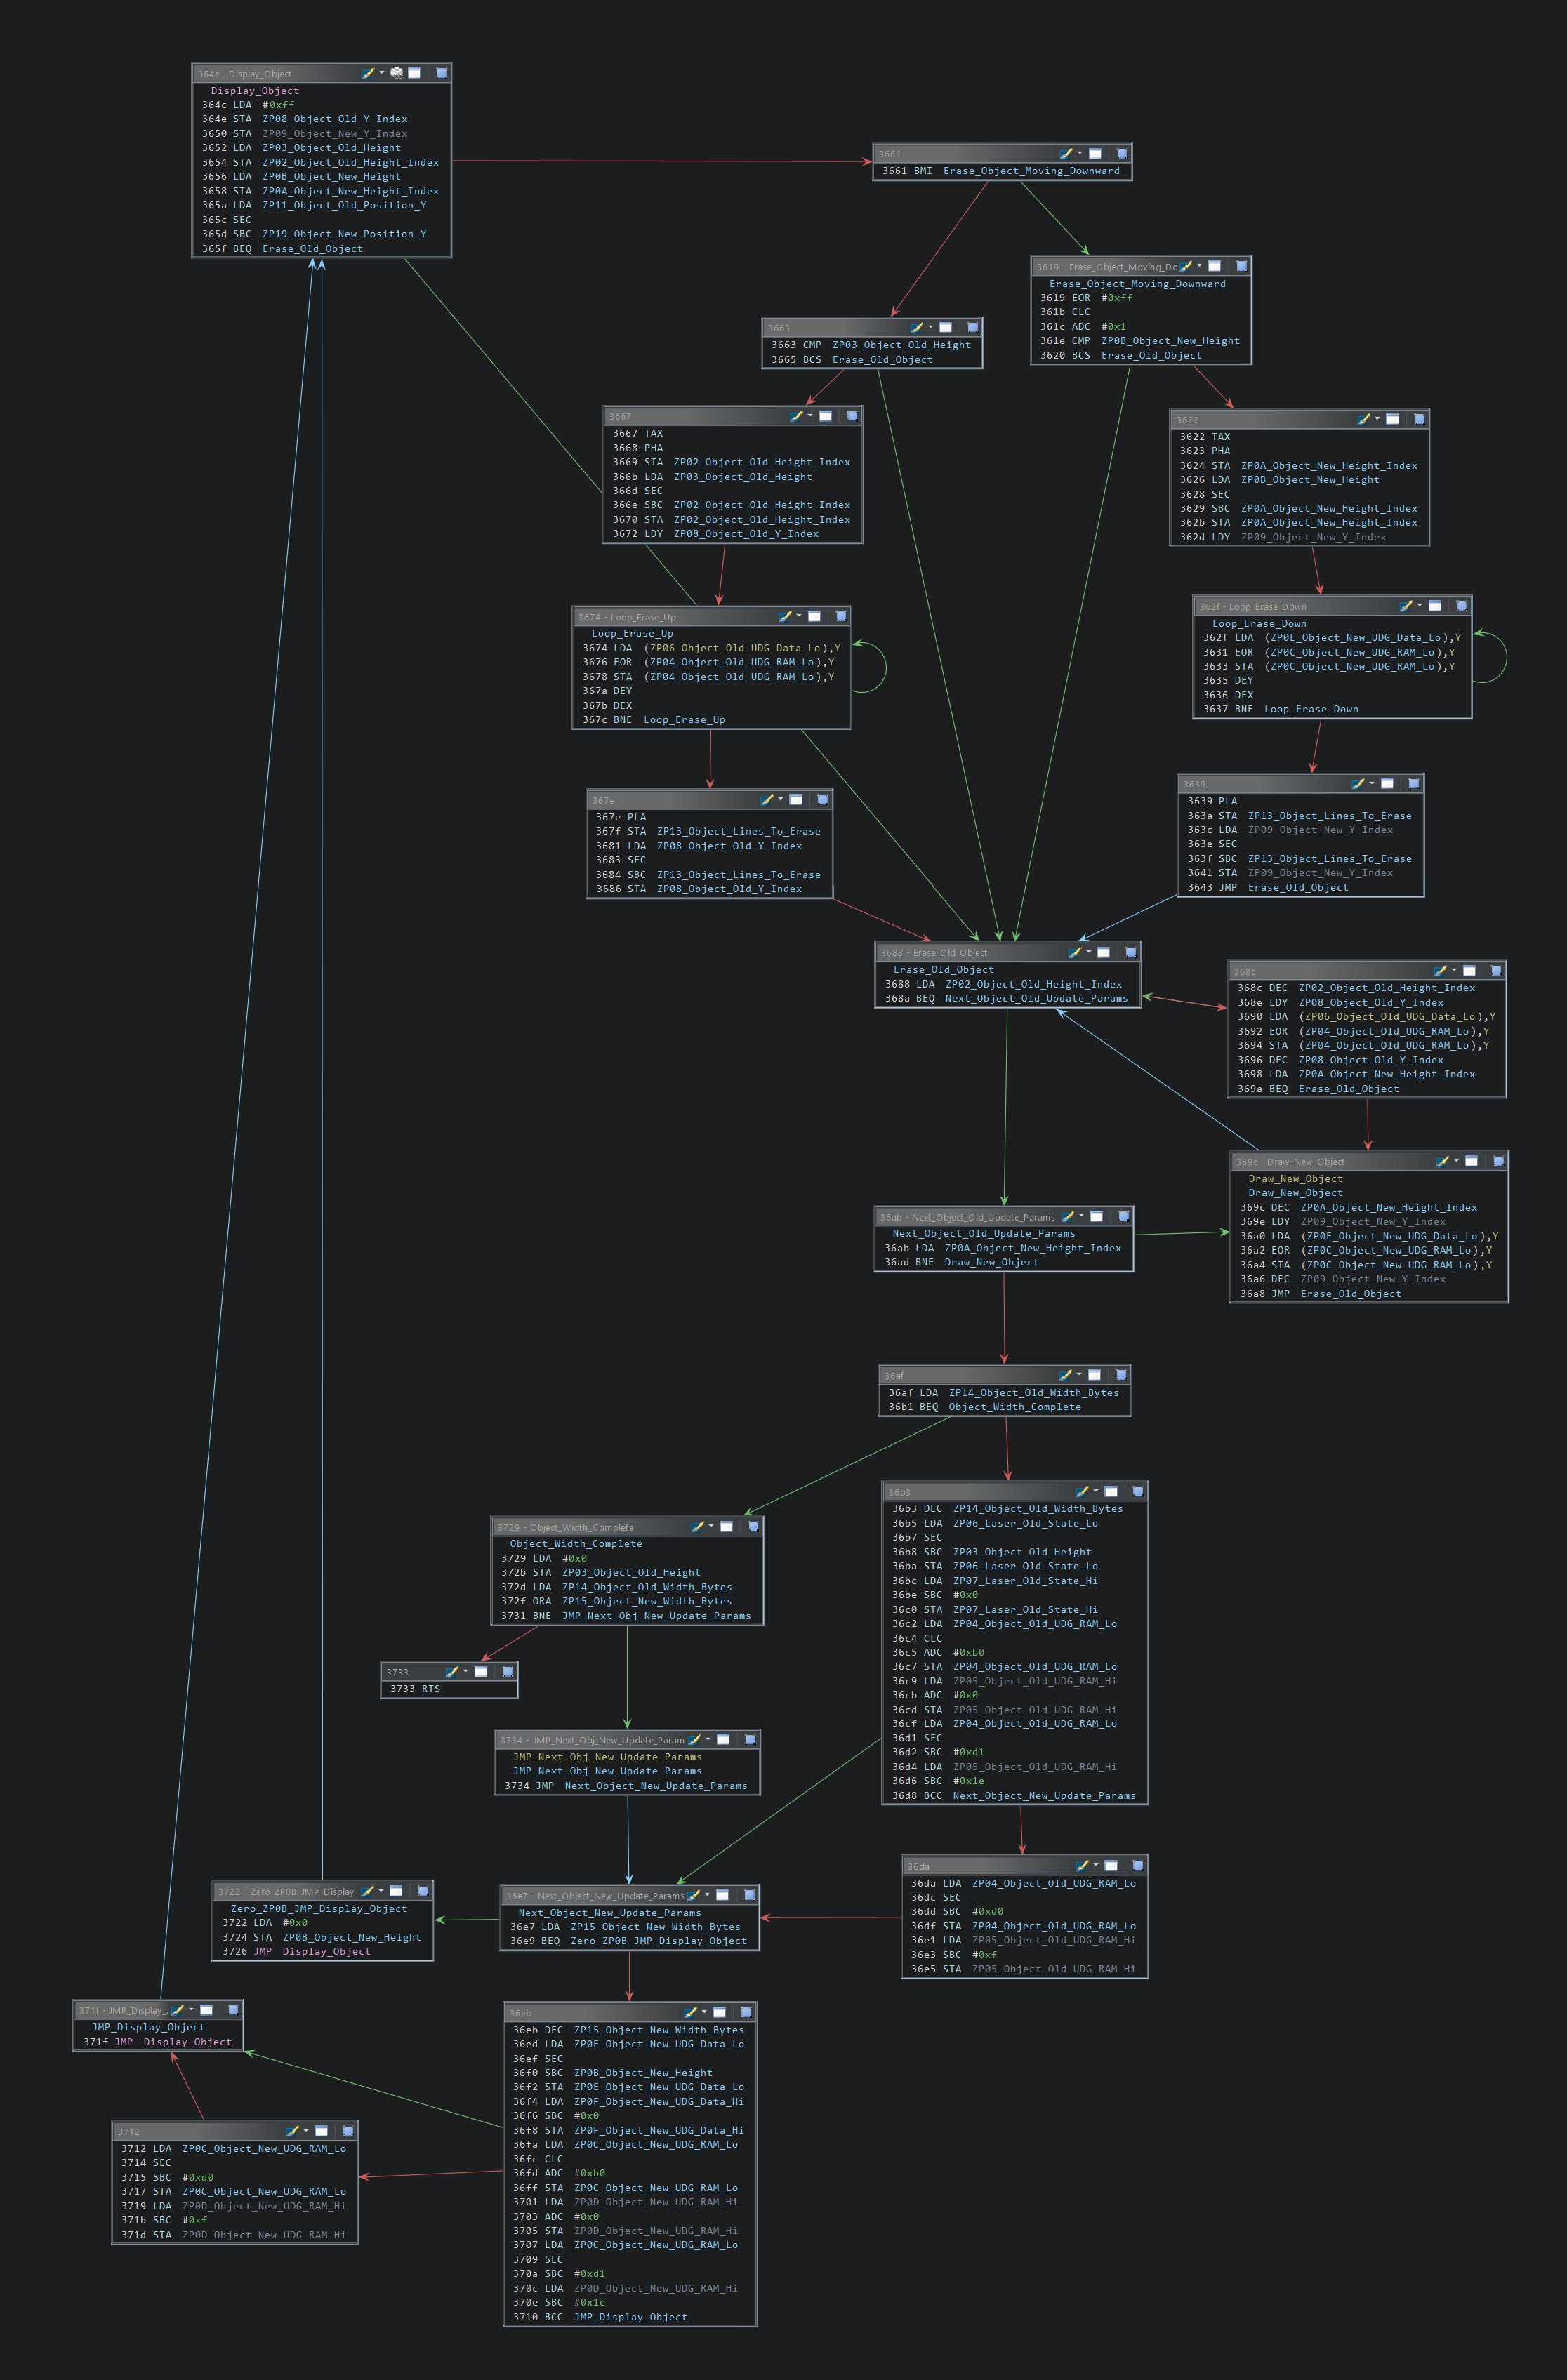Open color dropdown arrow on block 36e7 Next_Object_New_Update_Params
This screenshot has width=1567, height=2380.
click(x=707, y=1894)
